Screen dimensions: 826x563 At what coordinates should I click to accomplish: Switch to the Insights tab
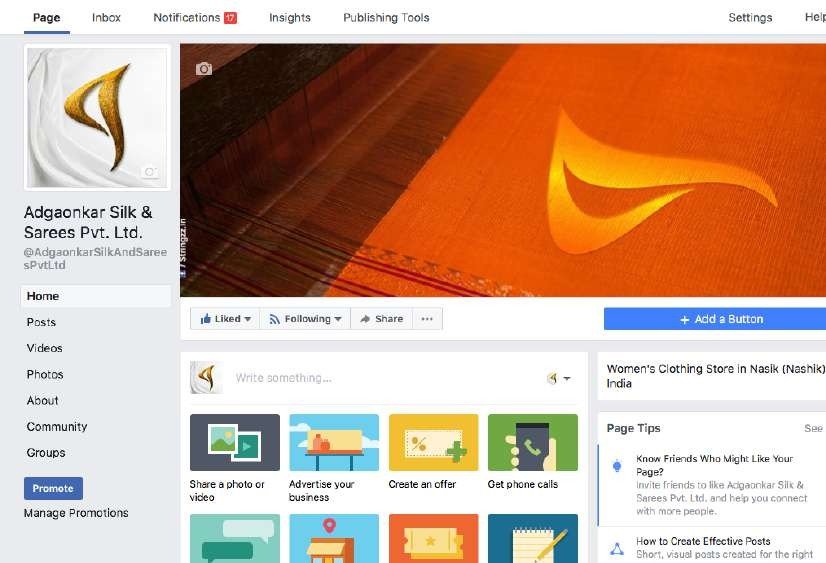[290, 18]
